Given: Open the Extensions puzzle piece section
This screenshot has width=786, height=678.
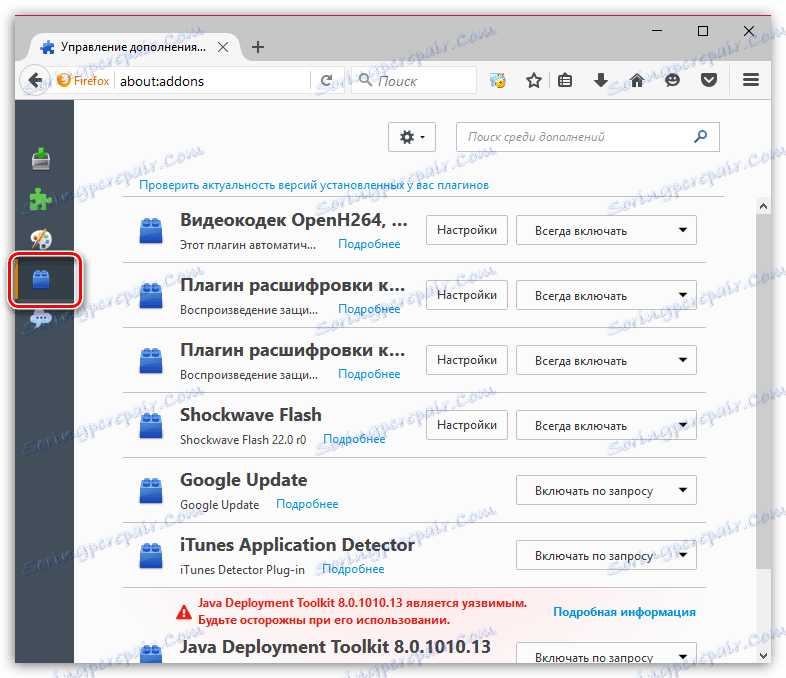Looking at the screenshot, I should [x=41, y=199].
